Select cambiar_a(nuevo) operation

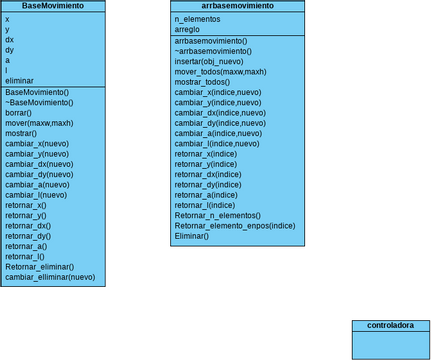click(x=37, y=185)
